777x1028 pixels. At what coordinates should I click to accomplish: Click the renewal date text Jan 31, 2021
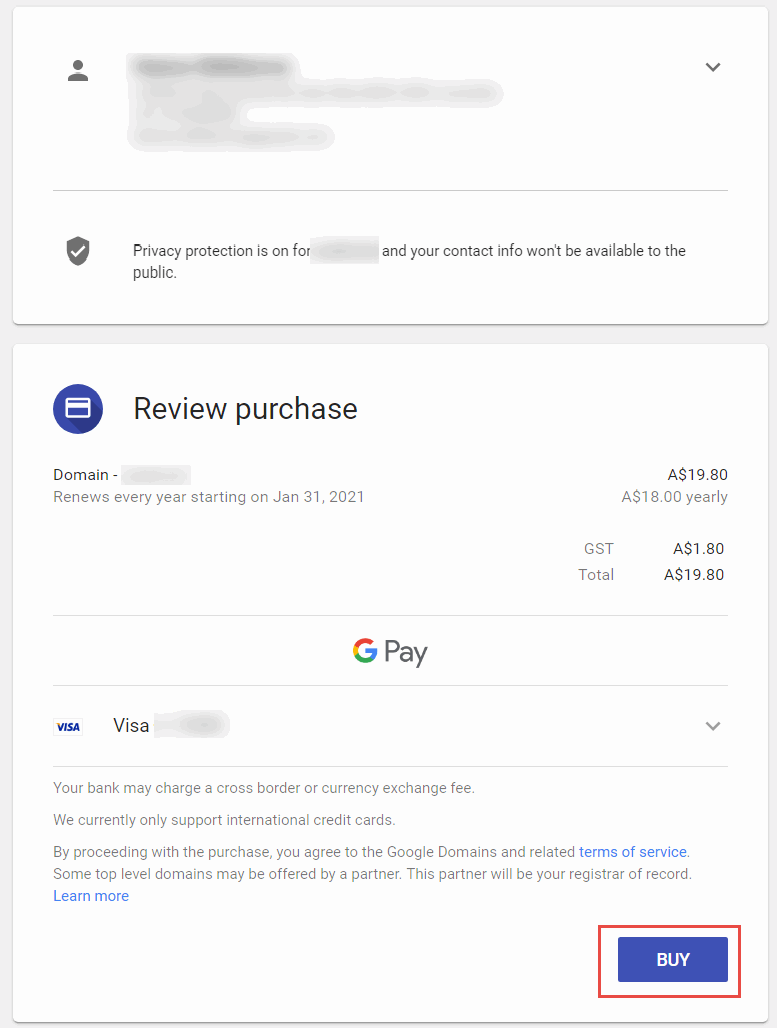pos(318,497)
